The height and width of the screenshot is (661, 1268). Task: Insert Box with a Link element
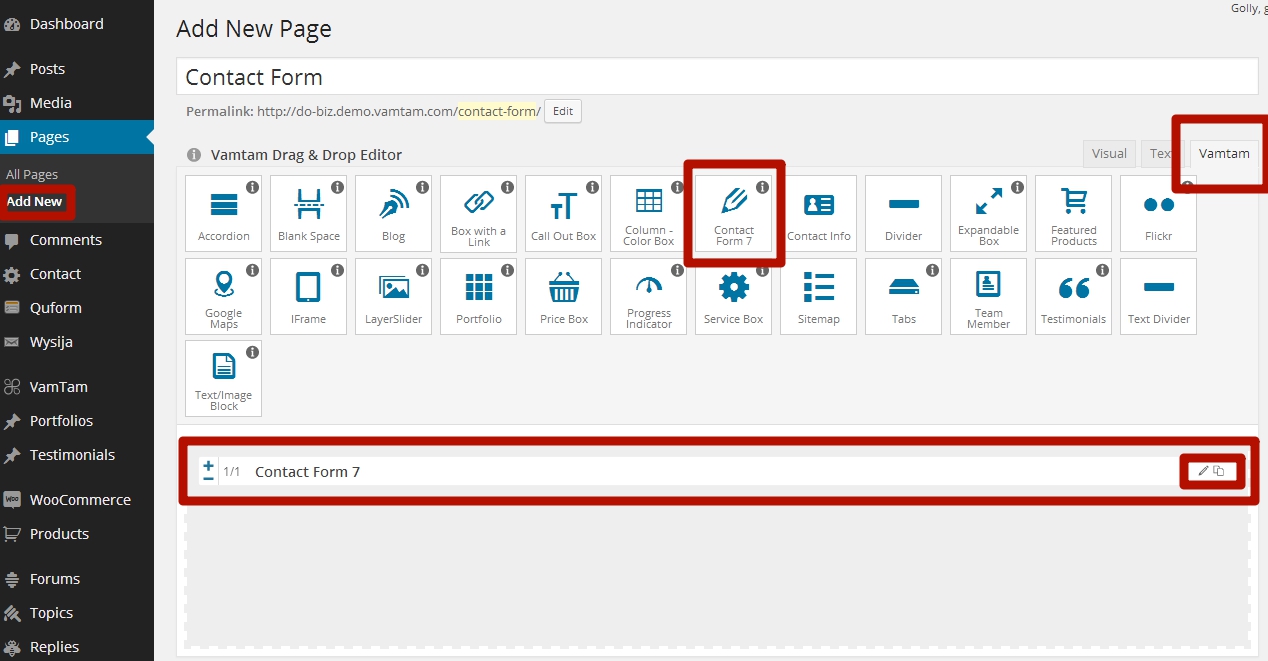coord(478,213)
